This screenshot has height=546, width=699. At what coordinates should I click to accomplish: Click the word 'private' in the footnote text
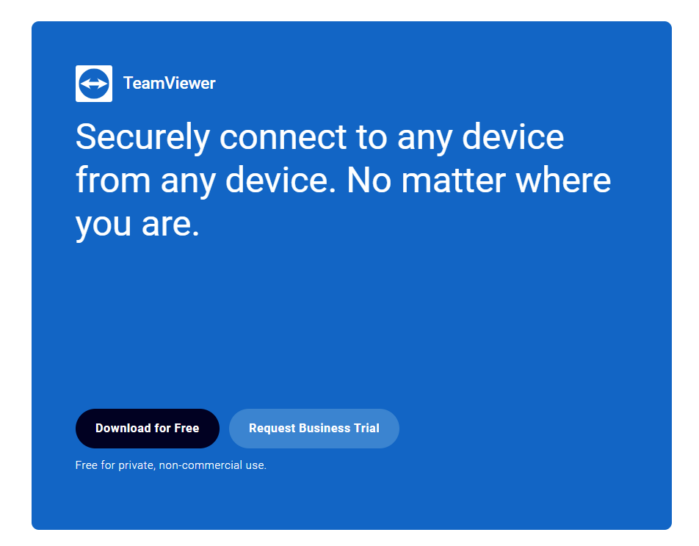137,466
